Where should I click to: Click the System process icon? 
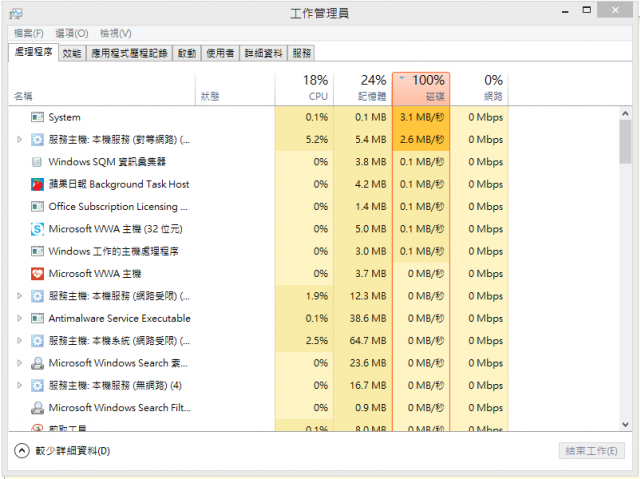(x=37, y=118)
